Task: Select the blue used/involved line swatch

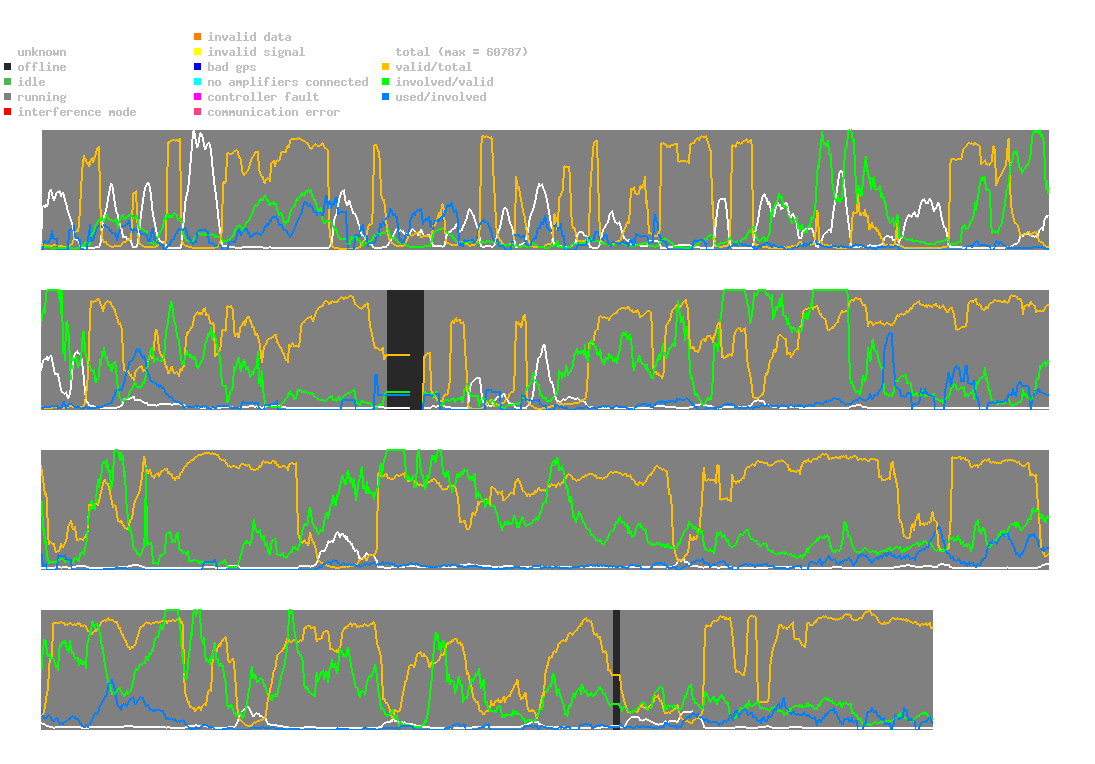Action: 386,97
